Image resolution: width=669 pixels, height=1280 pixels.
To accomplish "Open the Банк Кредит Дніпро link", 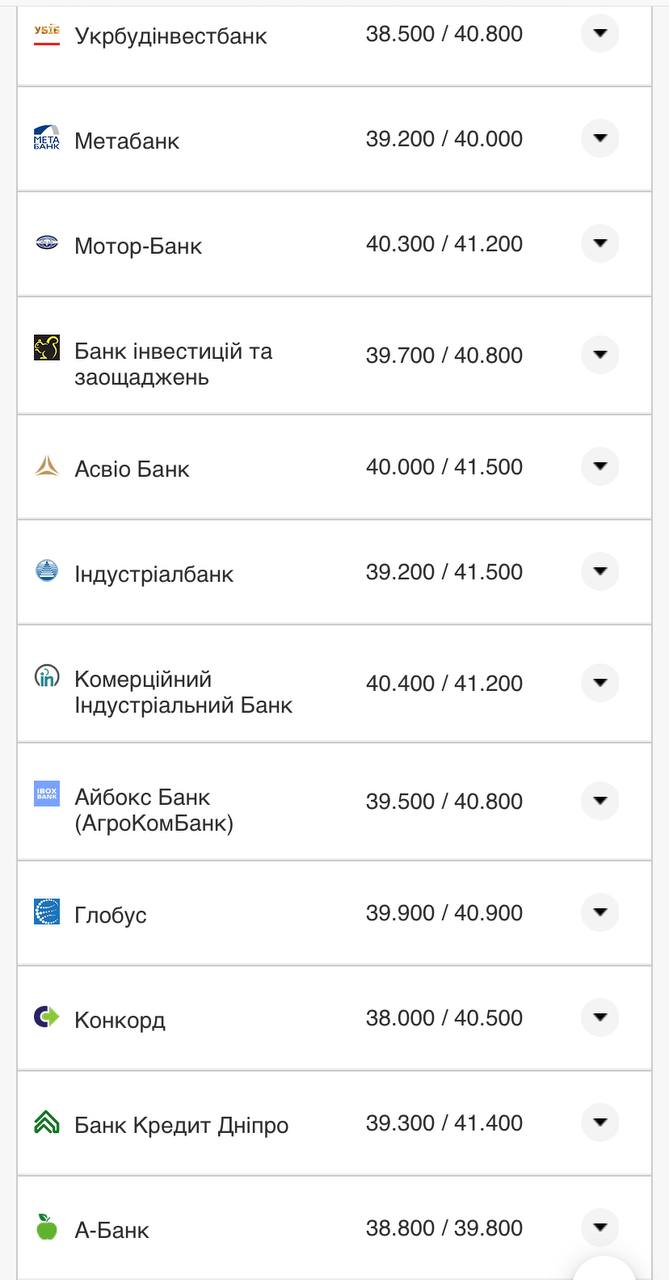I will tap(181, 1125).
